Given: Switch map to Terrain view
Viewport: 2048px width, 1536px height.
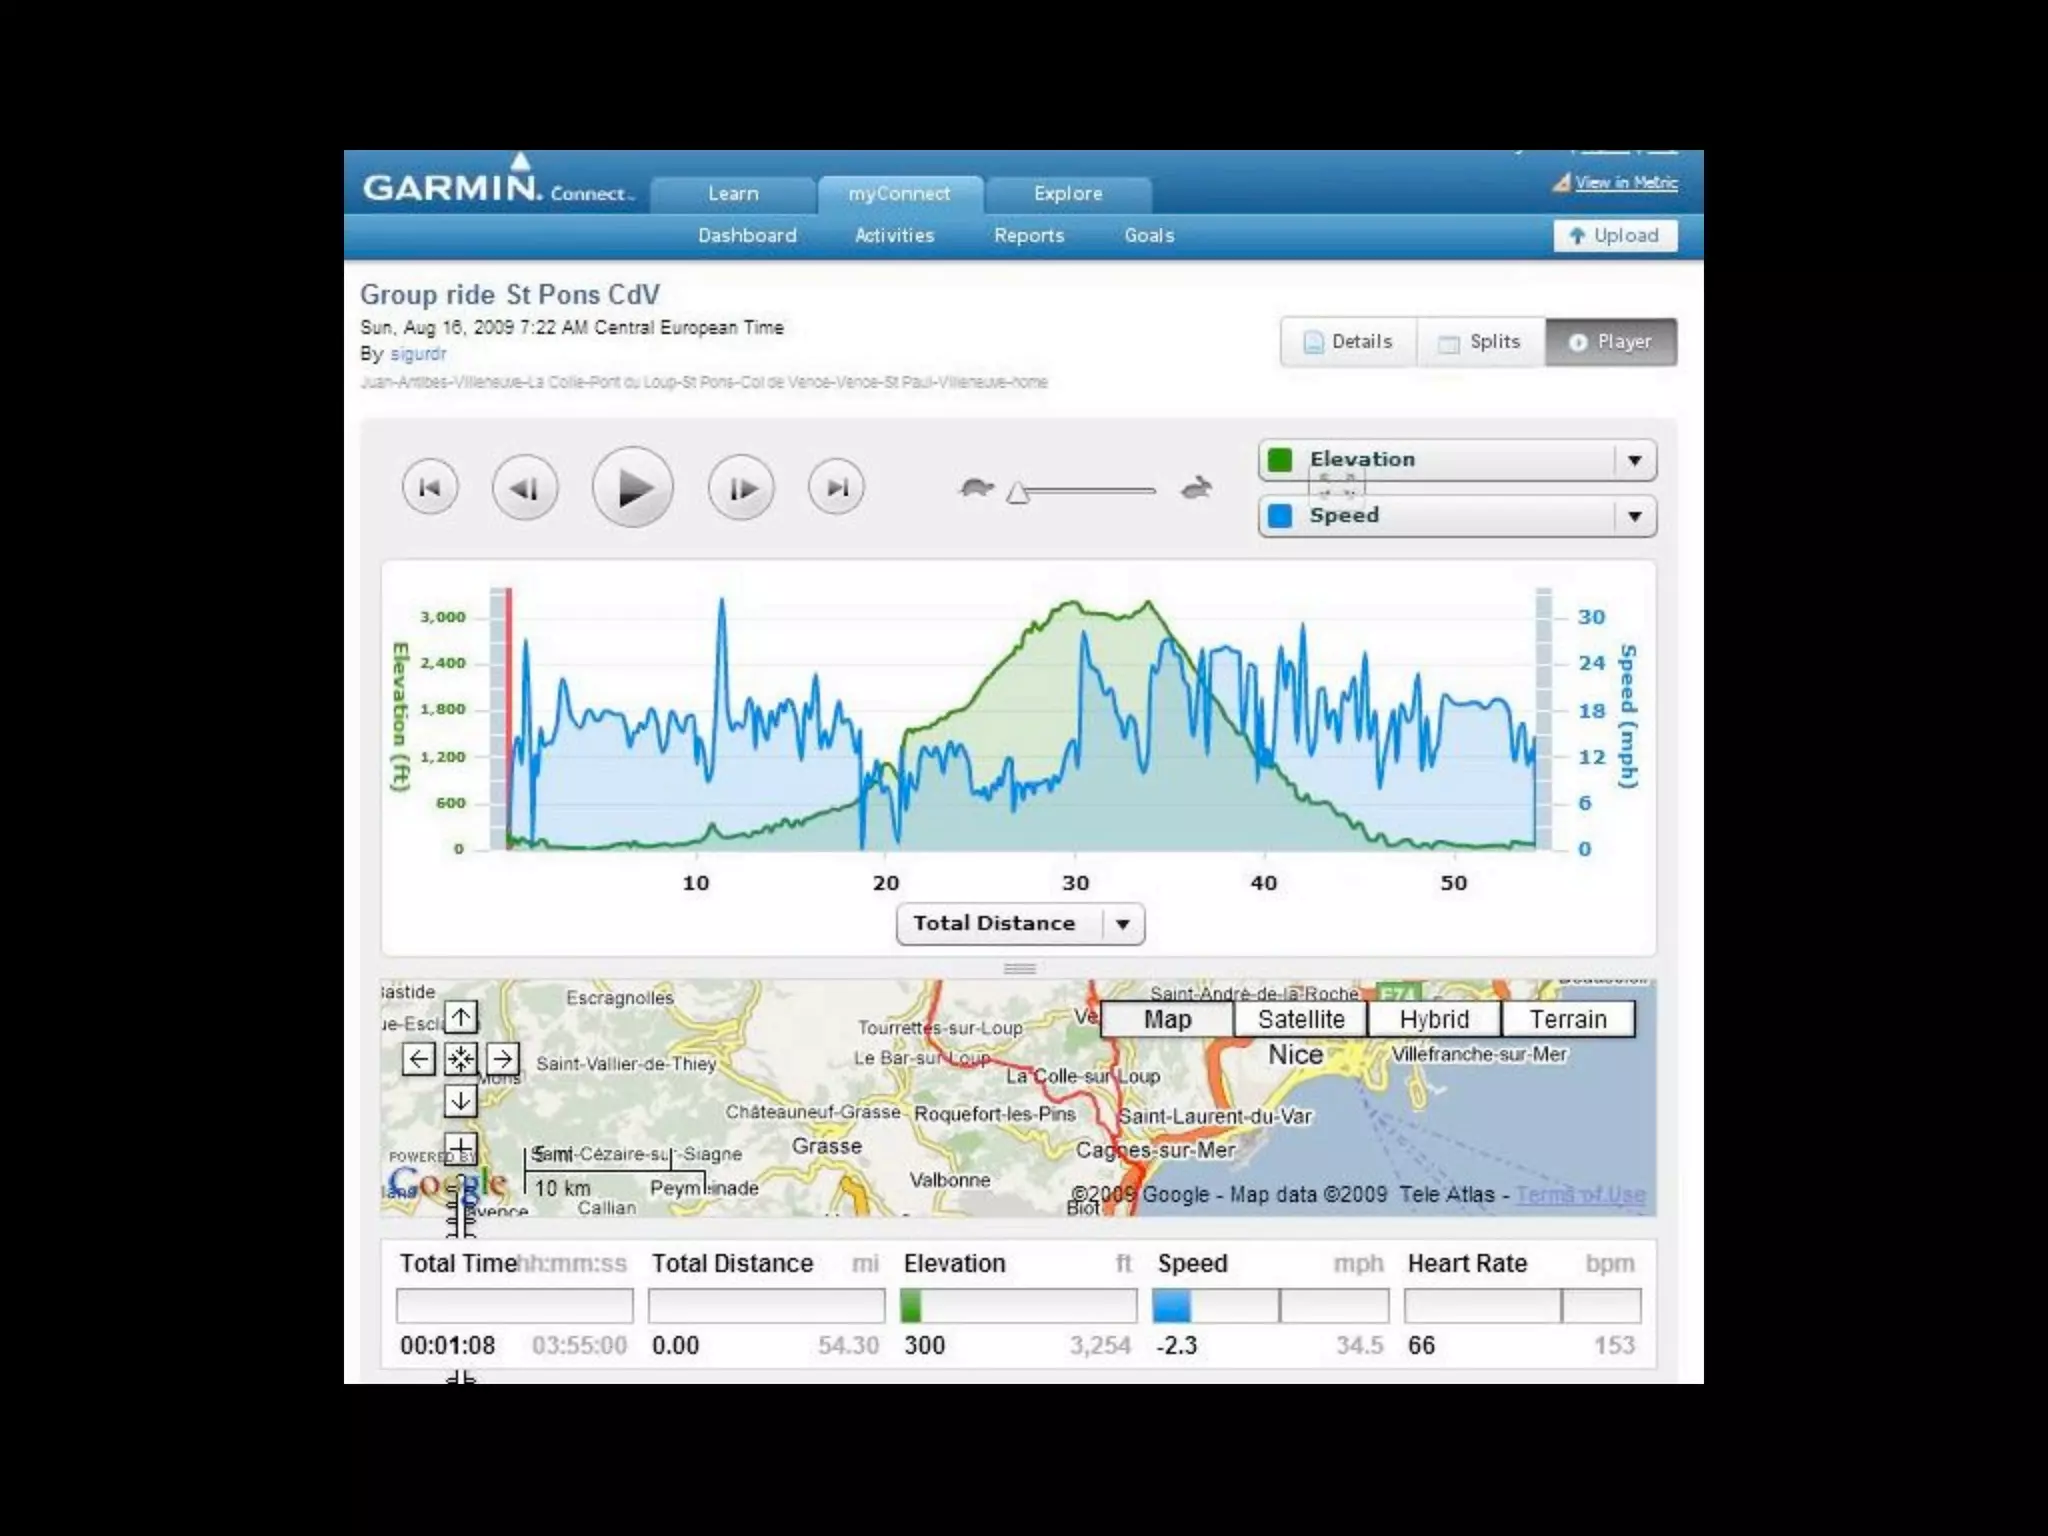Looking at the screenshot, I should pos(1567,1019).
